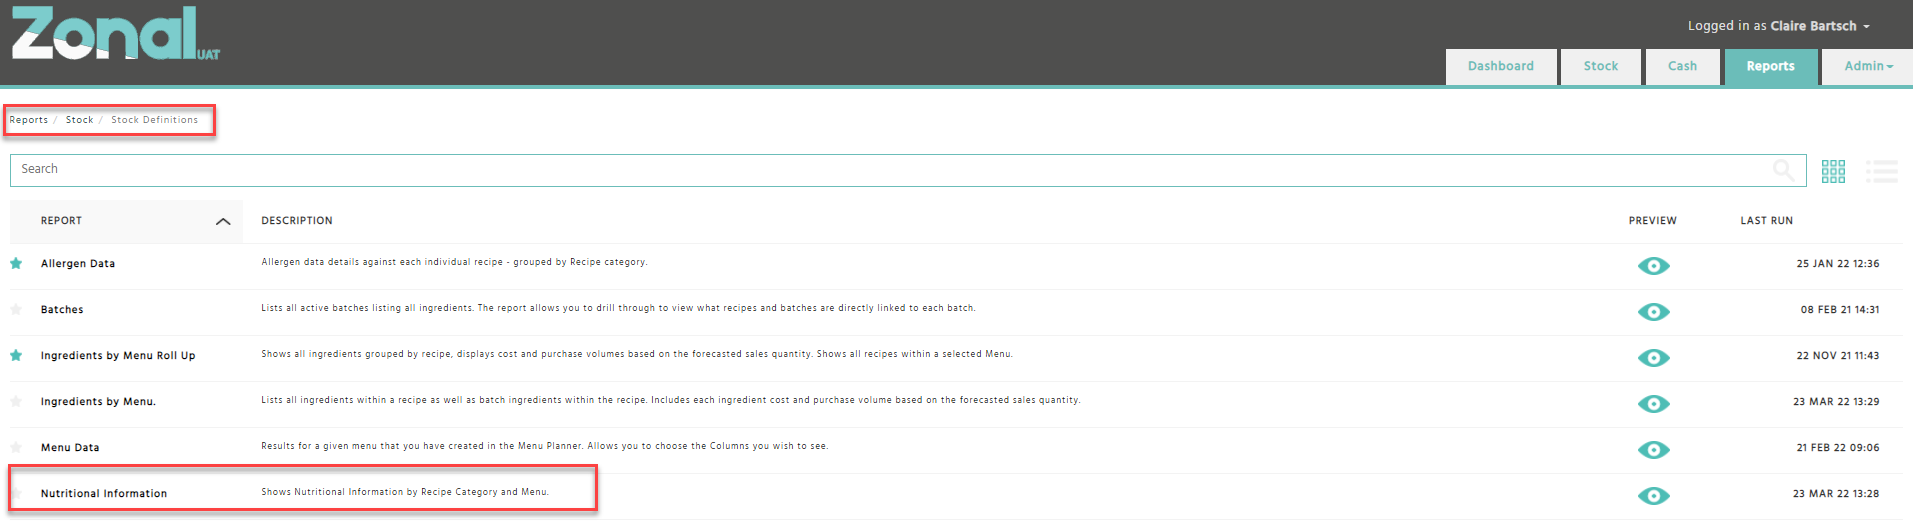Image resolution: width=1913 pixels, height=530 pixels.
Task: Click the search magnifier icon
Action: [x=1783, y=170]
